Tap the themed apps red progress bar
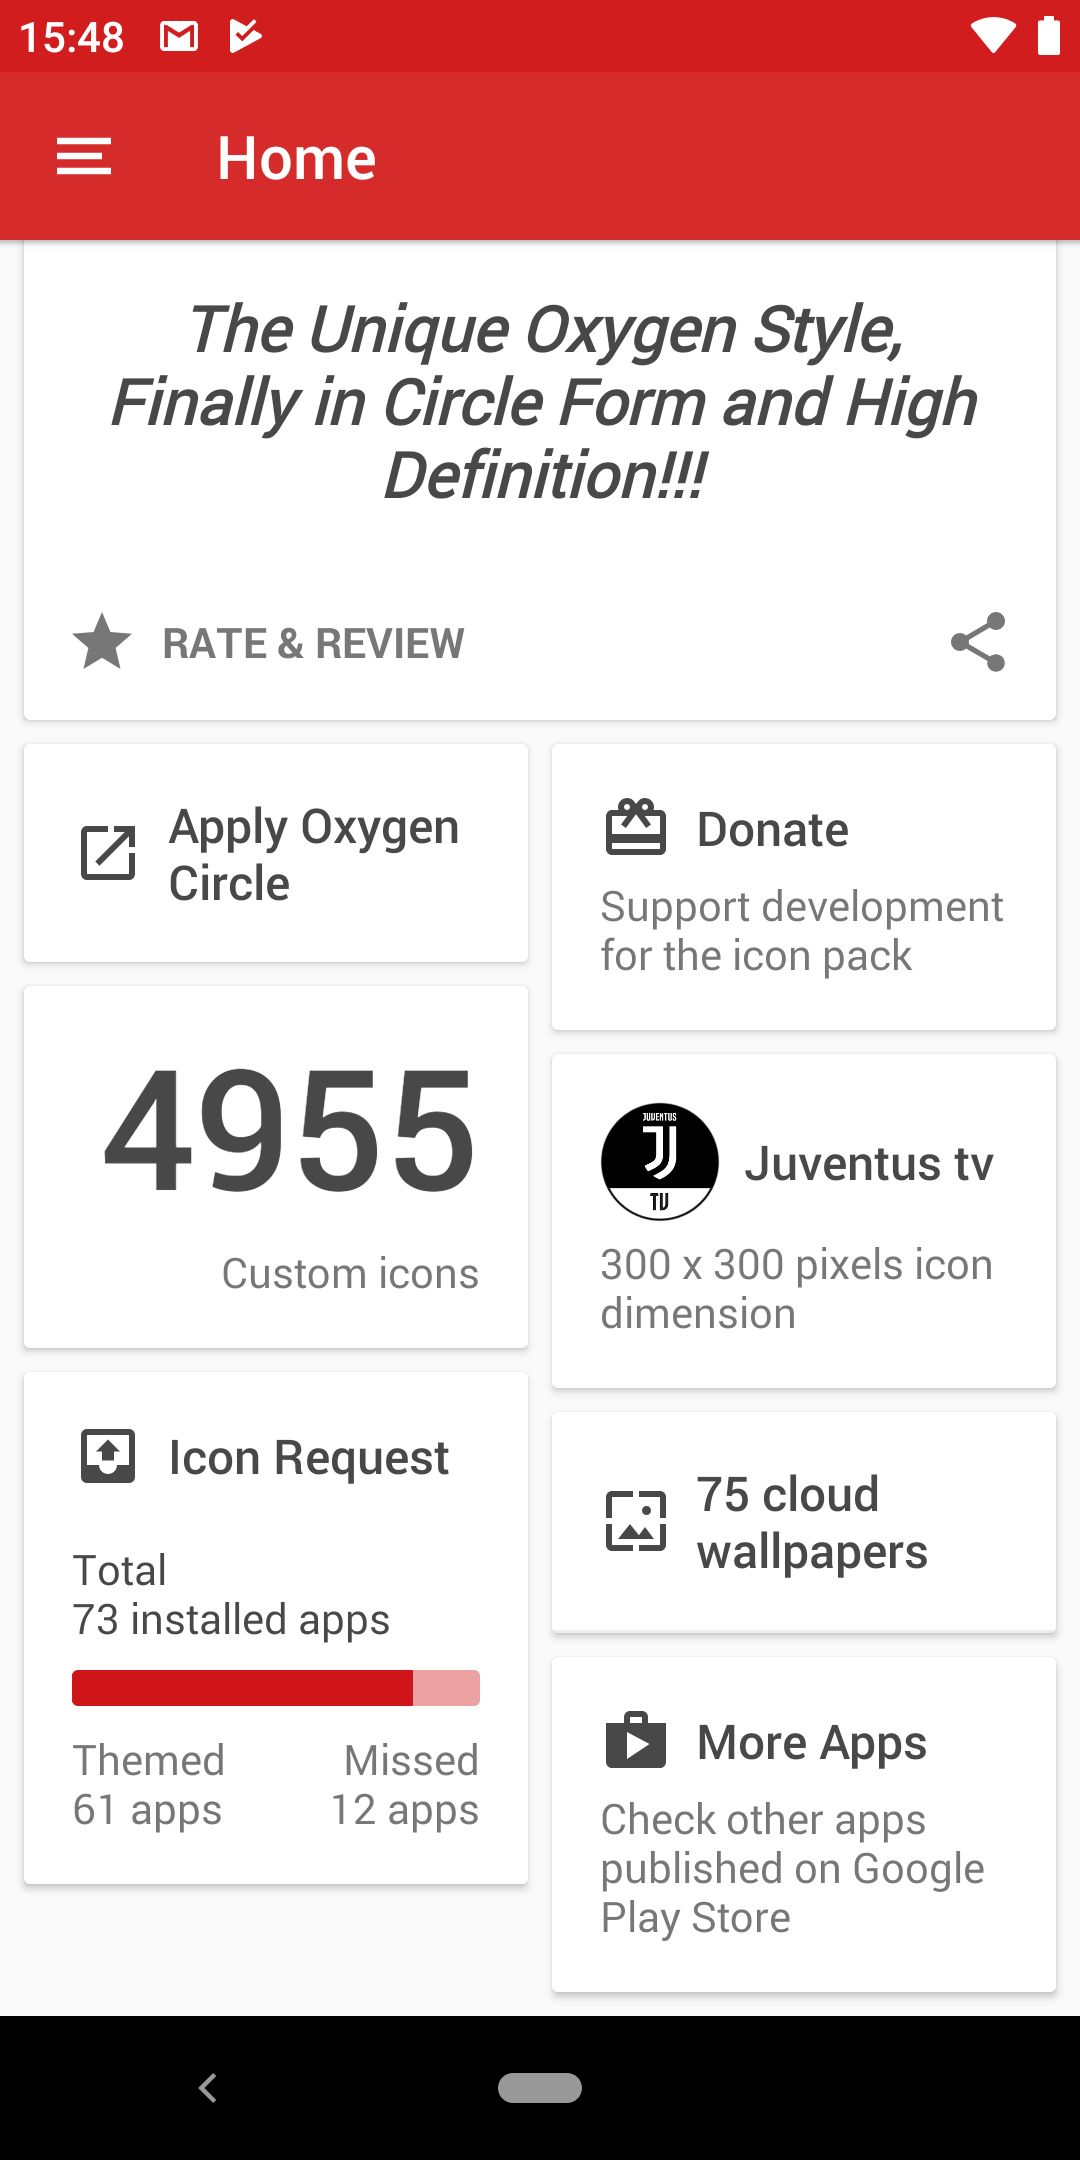This screenshot has width=1080, height=2160. 242,1688
